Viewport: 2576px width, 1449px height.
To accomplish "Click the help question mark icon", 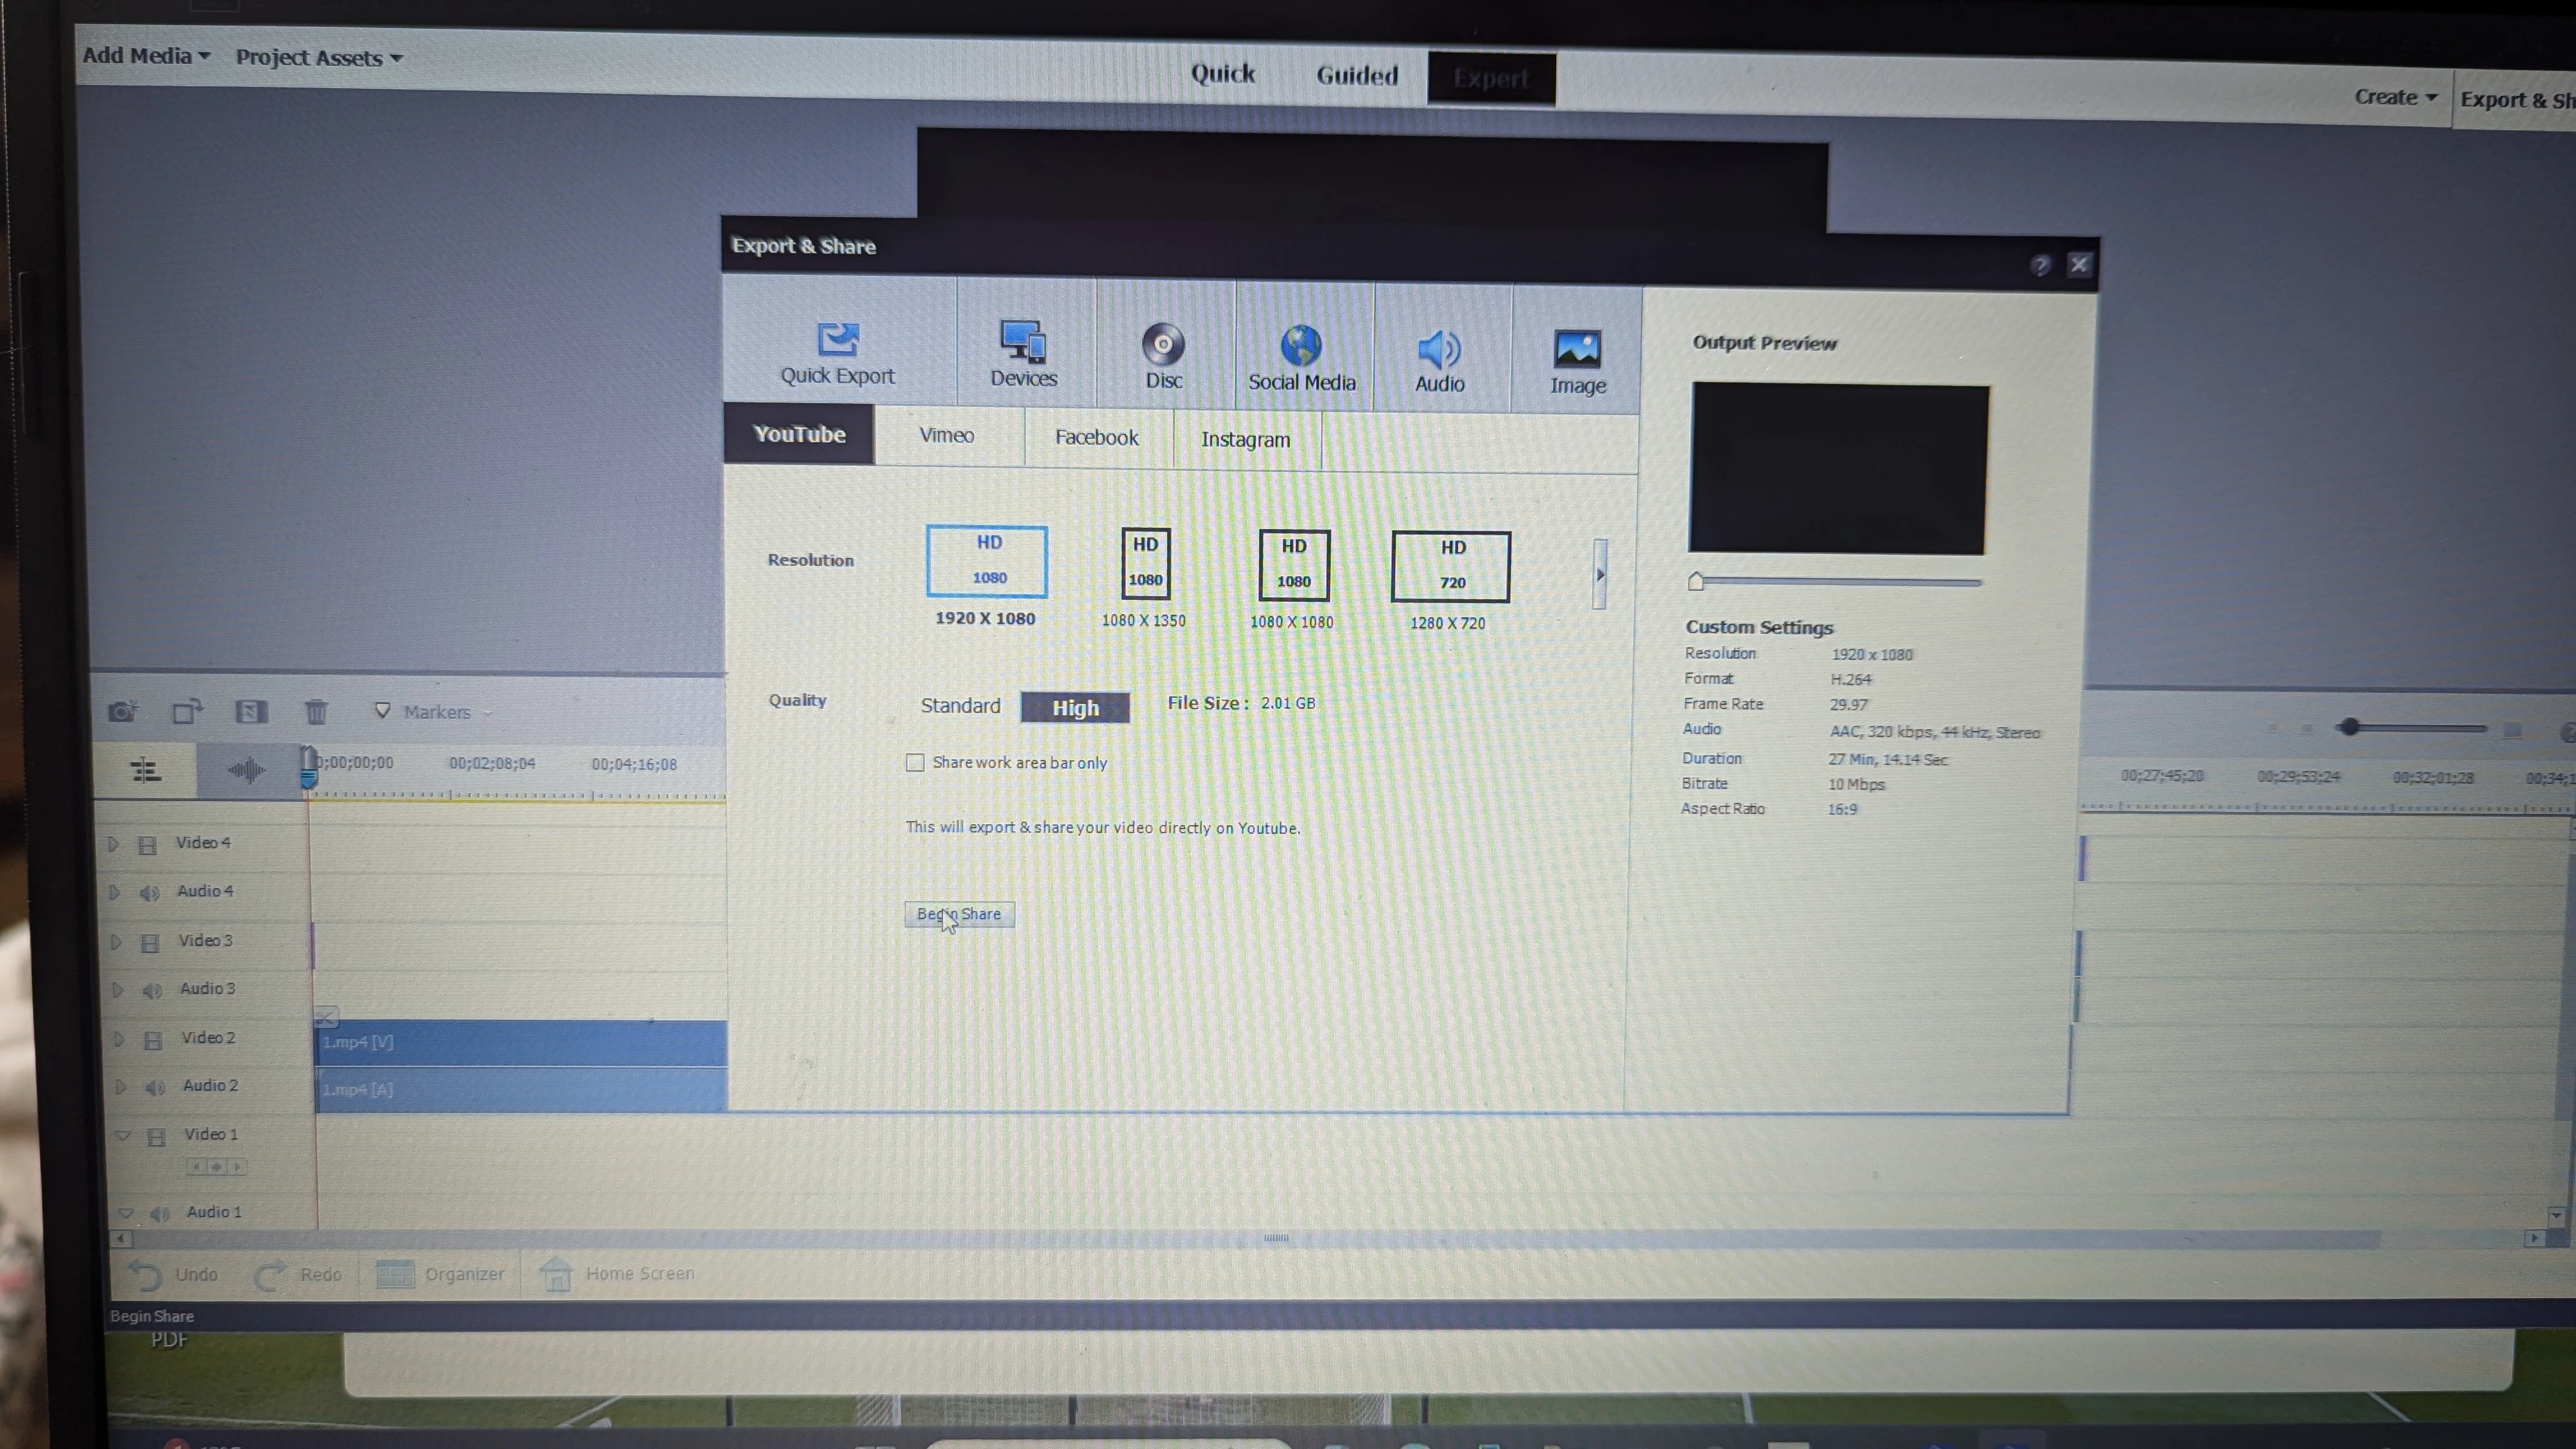I will pos(2040,265).
